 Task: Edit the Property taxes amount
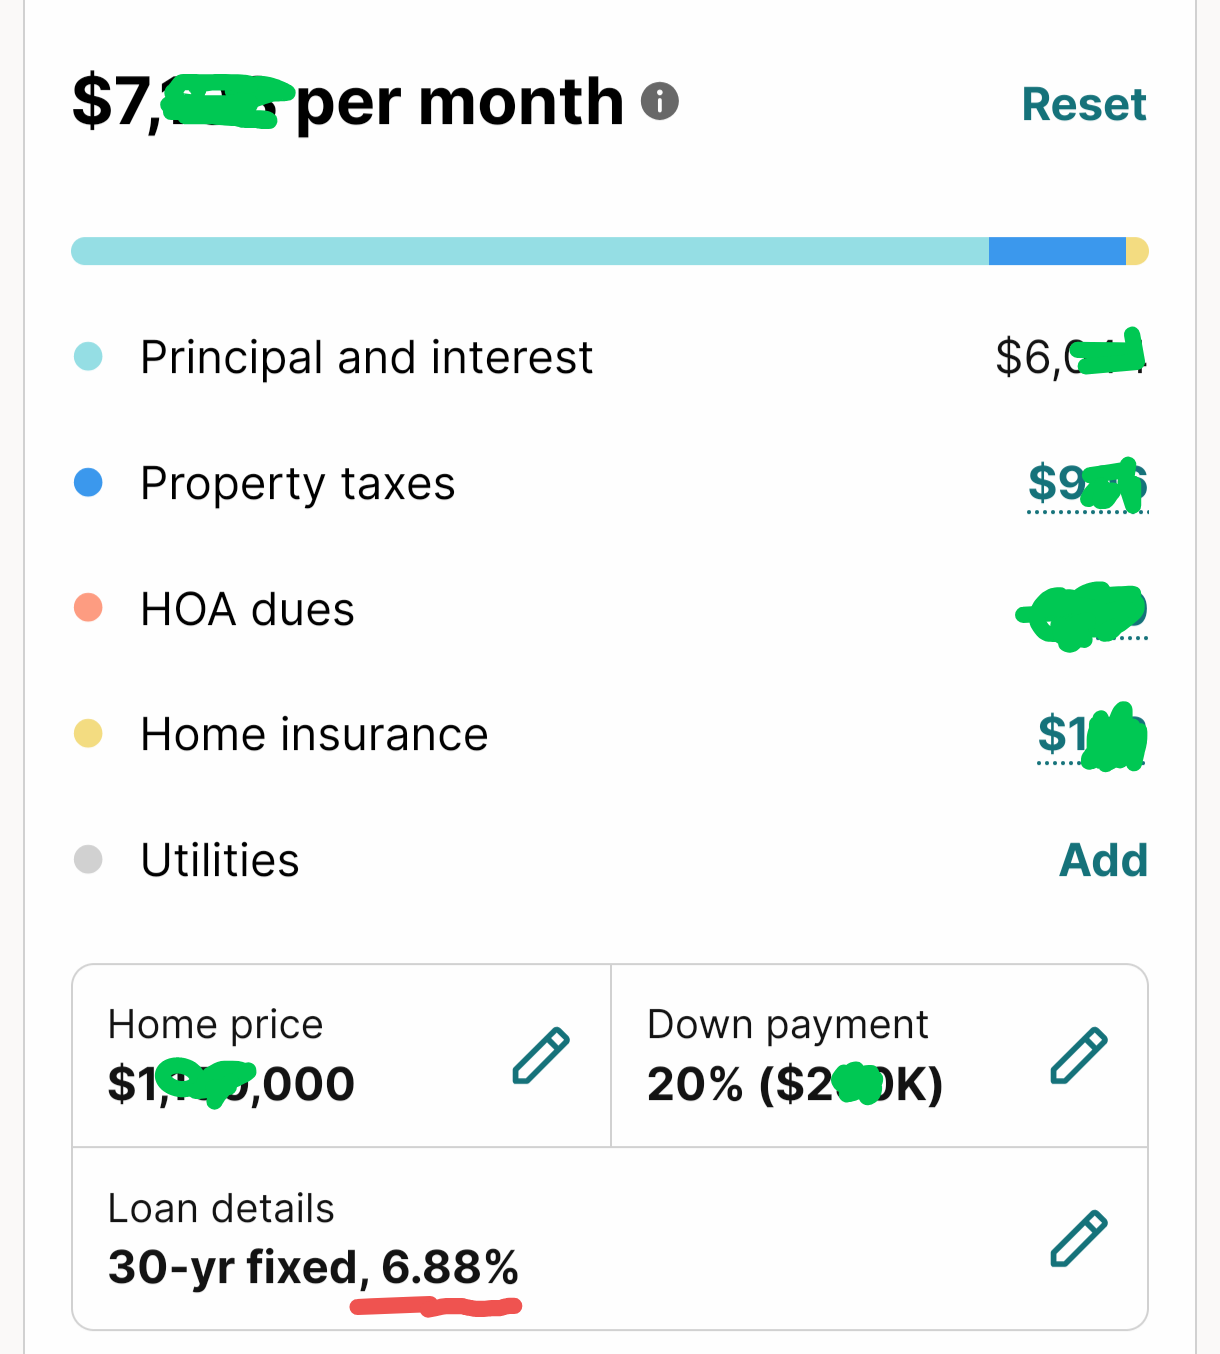[1088, 485]
